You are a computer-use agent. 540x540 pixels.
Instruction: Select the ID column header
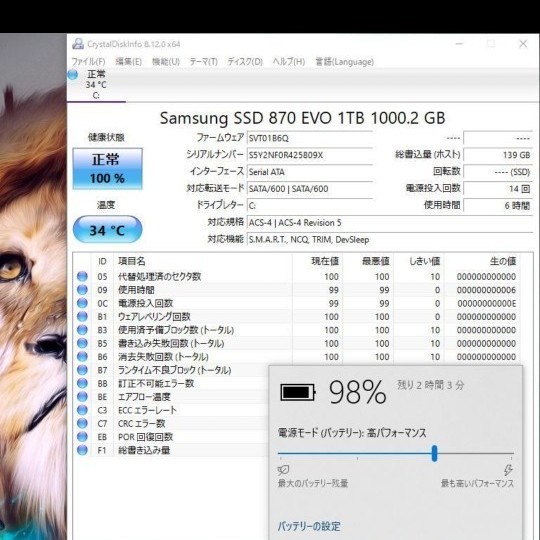102,261
